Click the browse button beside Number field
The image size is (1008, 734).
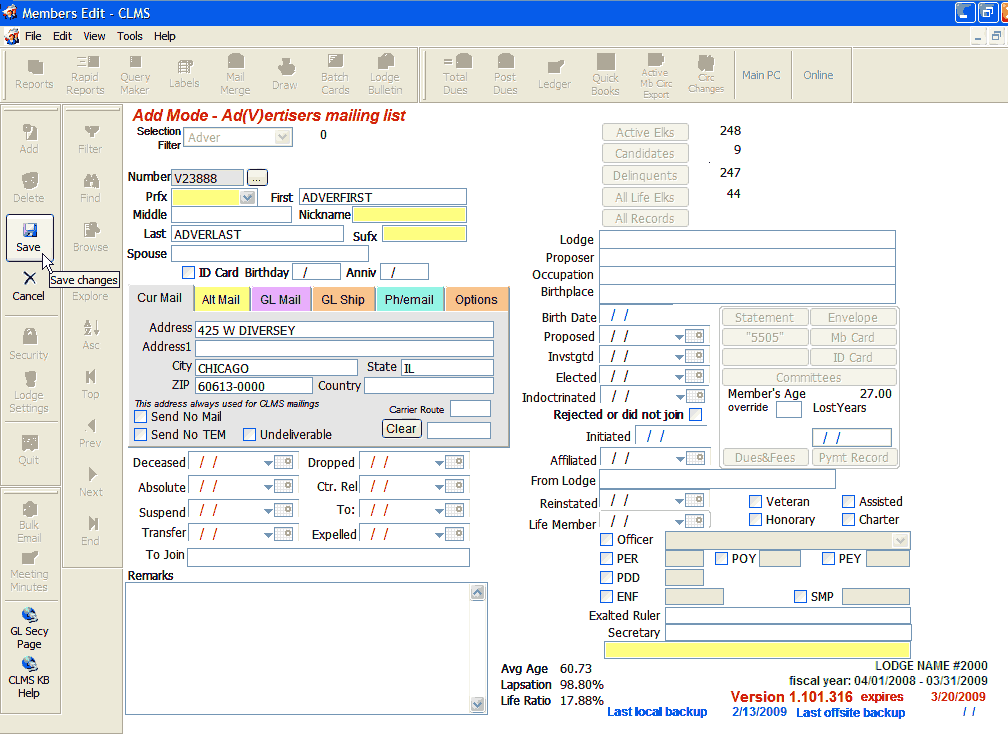[257, 177]
